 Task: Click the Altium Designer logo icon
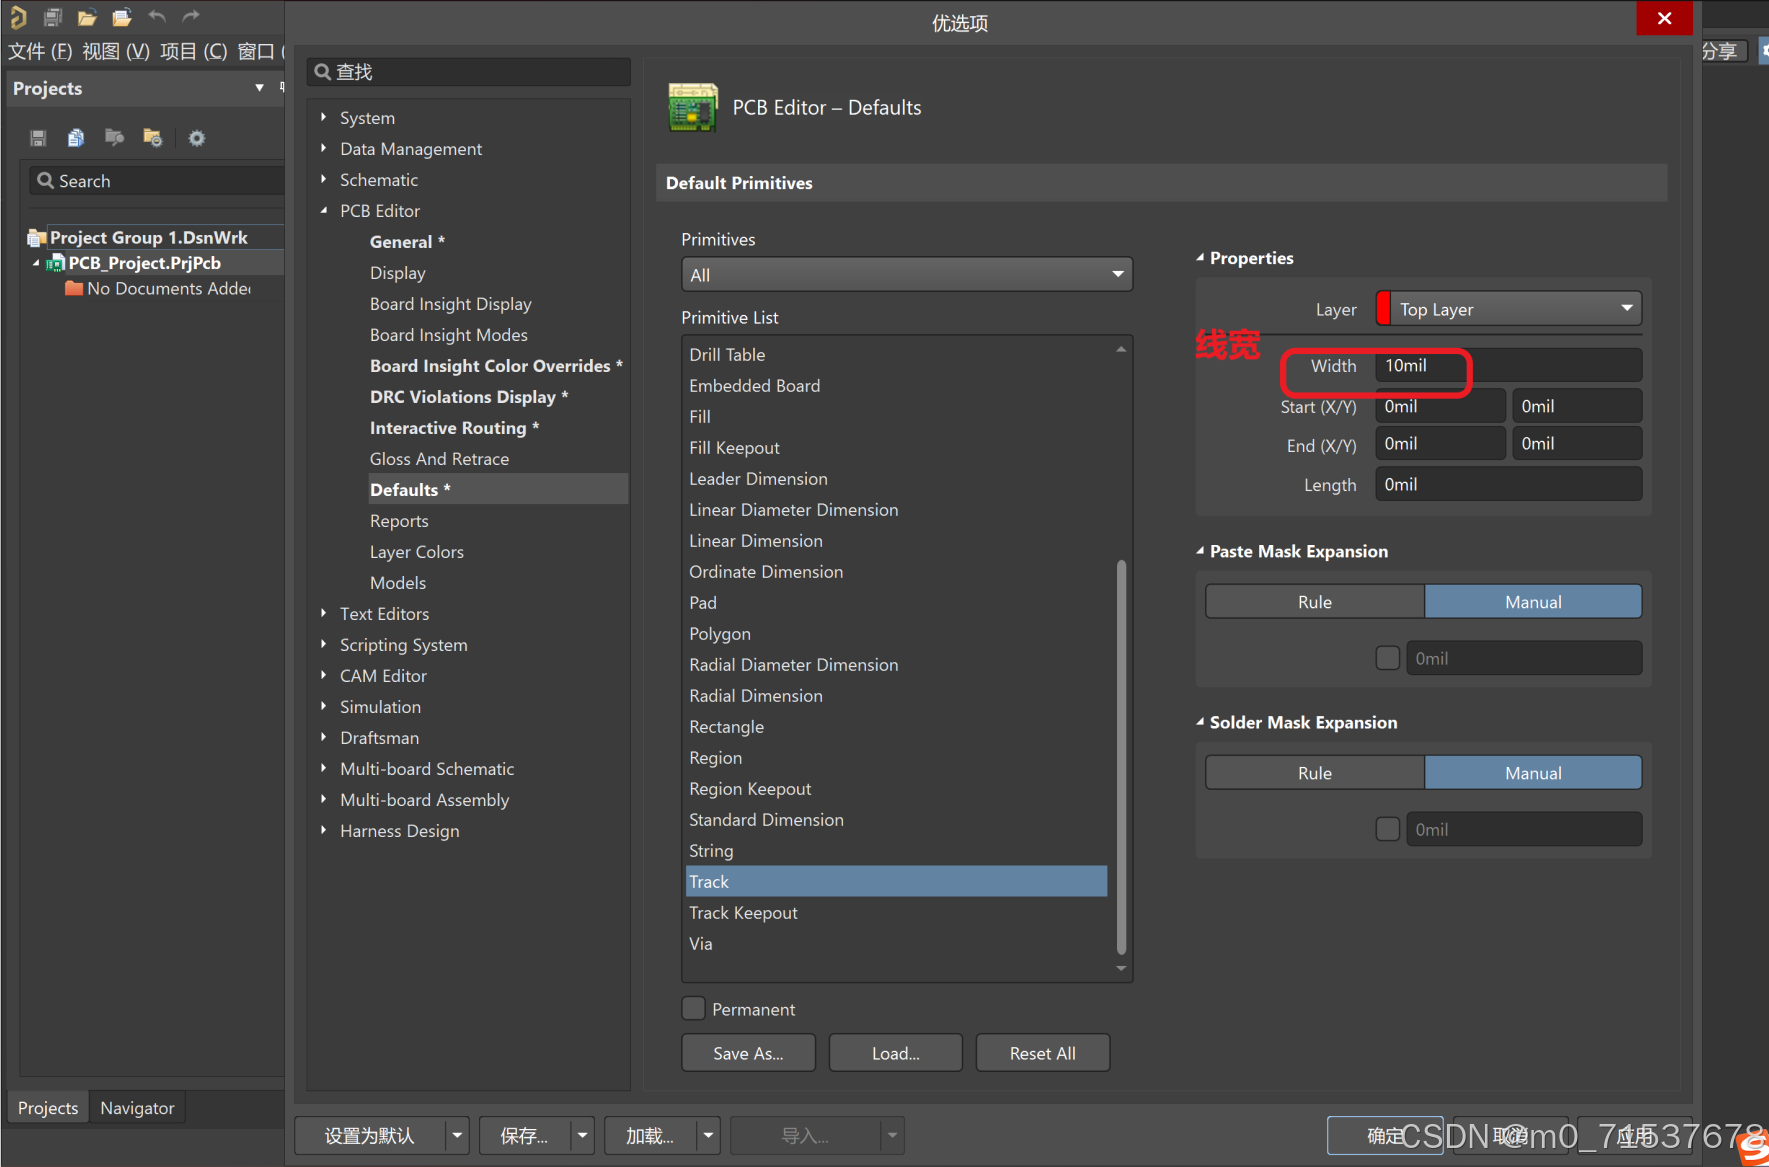[18, 17]
